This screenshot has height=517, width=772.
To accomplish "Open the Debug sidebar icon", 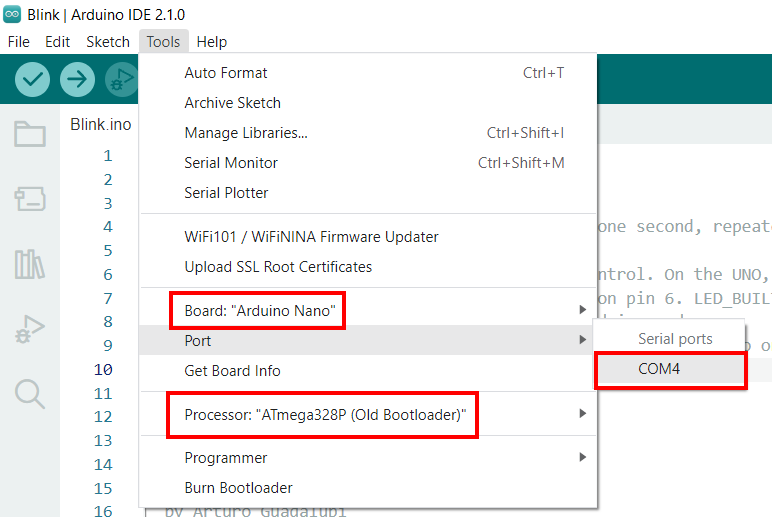I will (30, 329).
